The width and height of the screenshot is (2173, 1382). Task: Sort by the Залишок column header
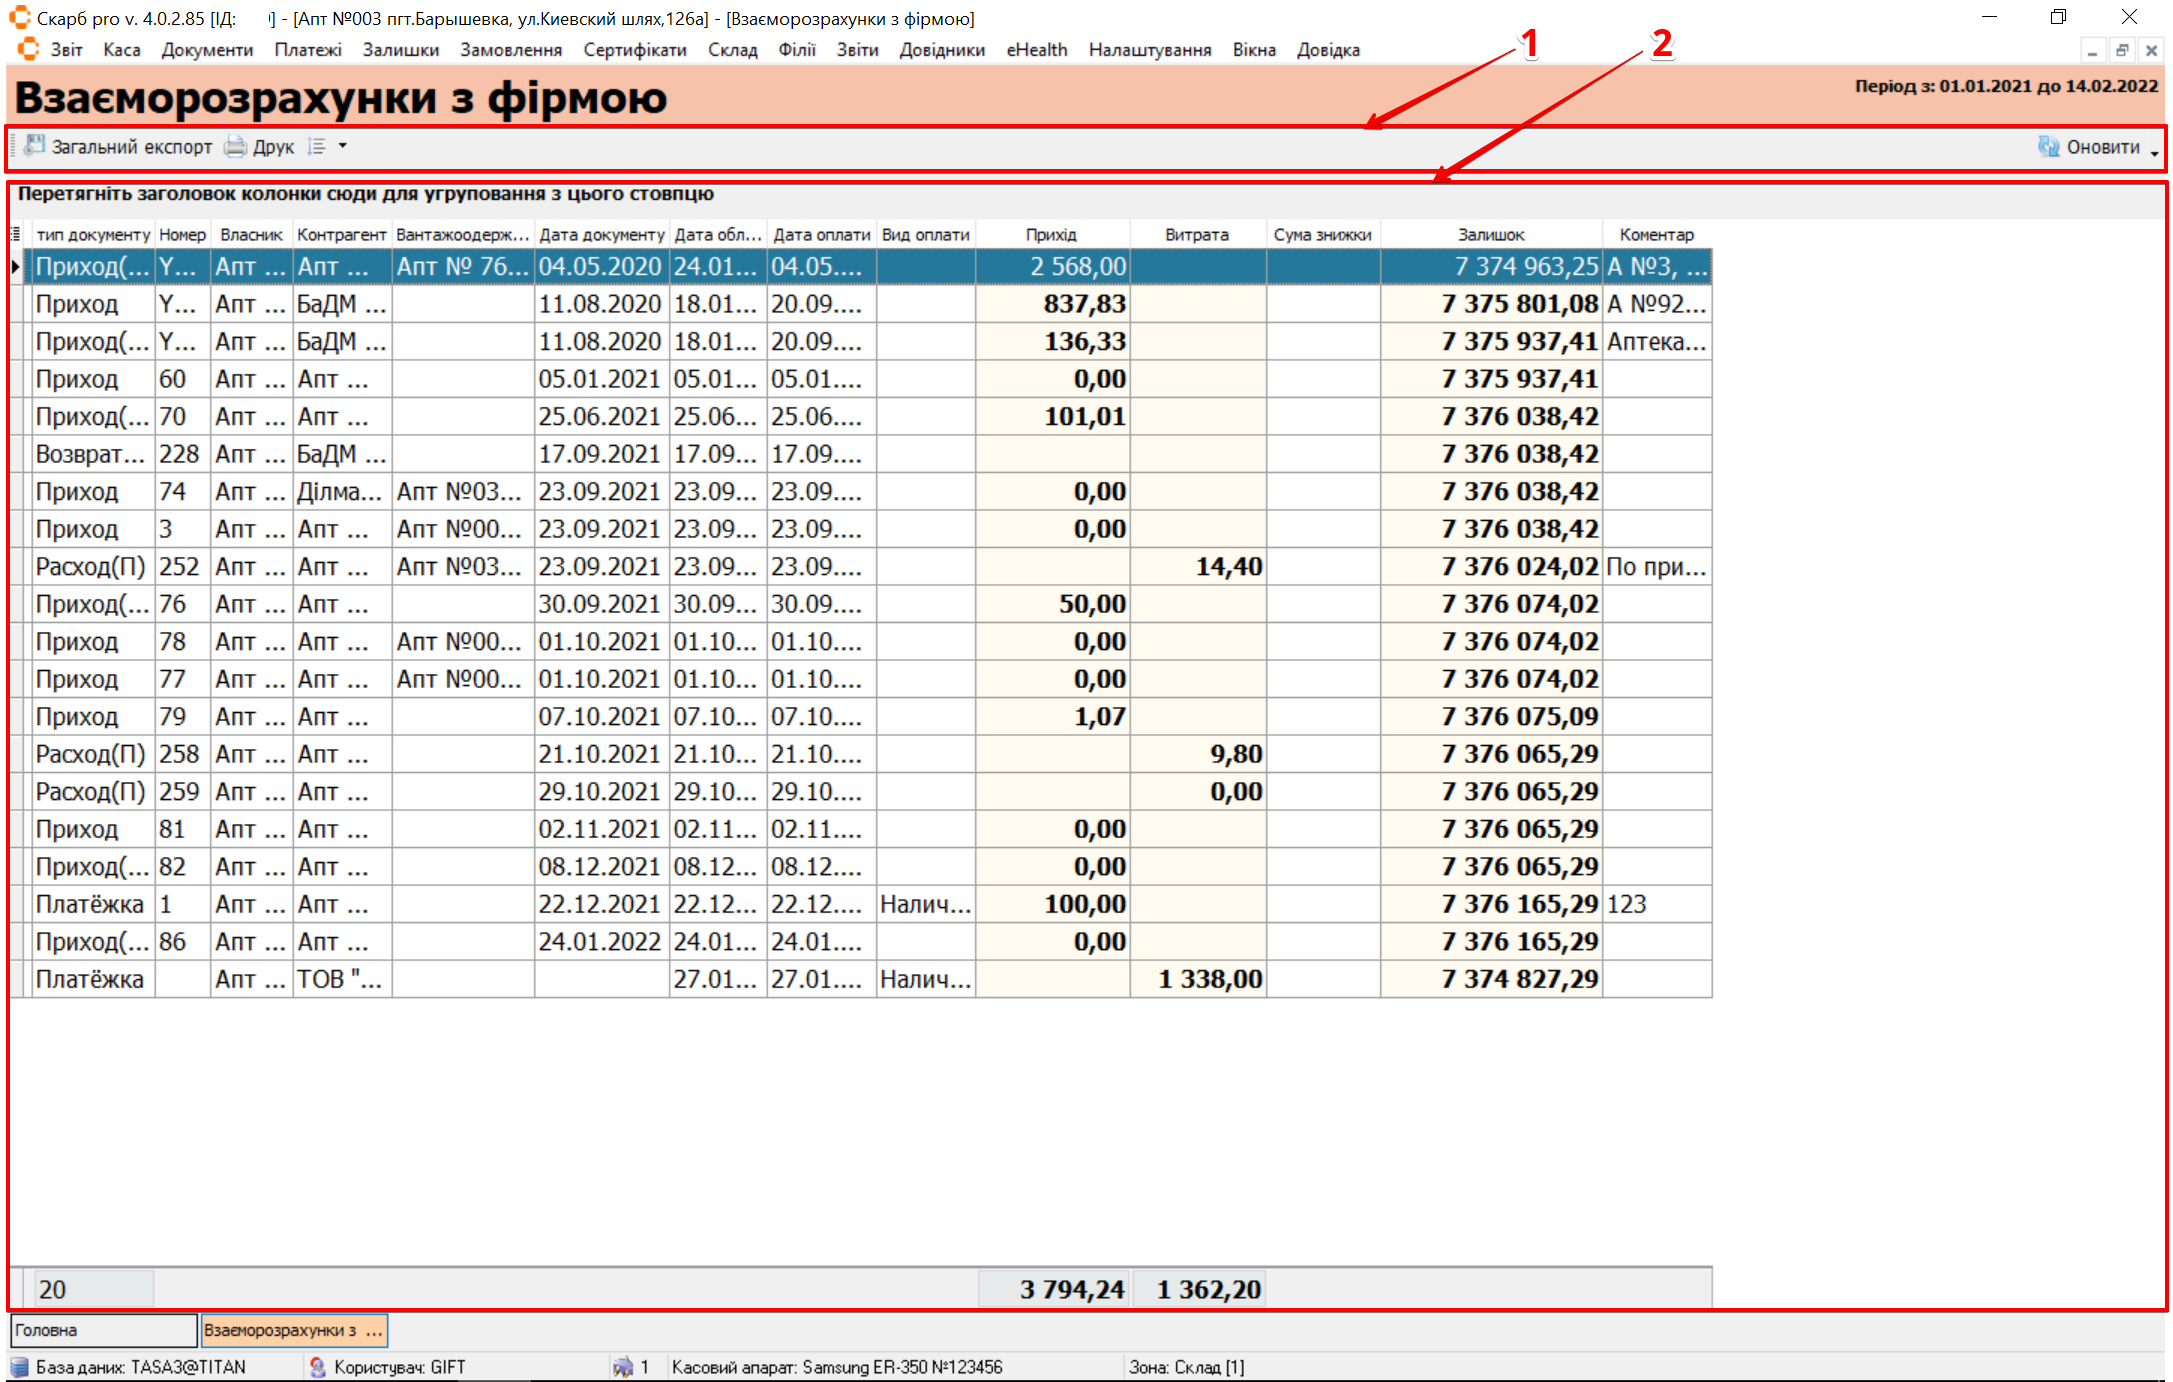(x=1490, y=234)
